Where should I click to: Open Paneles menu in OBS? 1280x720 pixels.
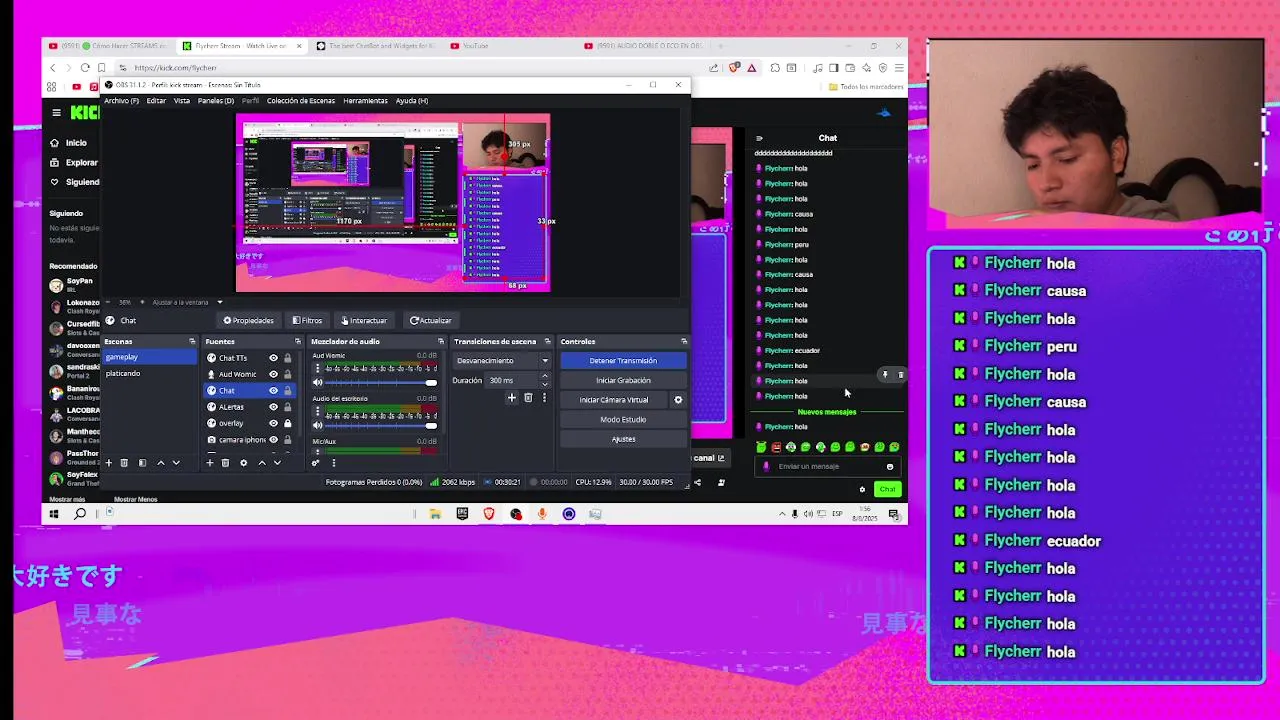(x=215, y=101)
